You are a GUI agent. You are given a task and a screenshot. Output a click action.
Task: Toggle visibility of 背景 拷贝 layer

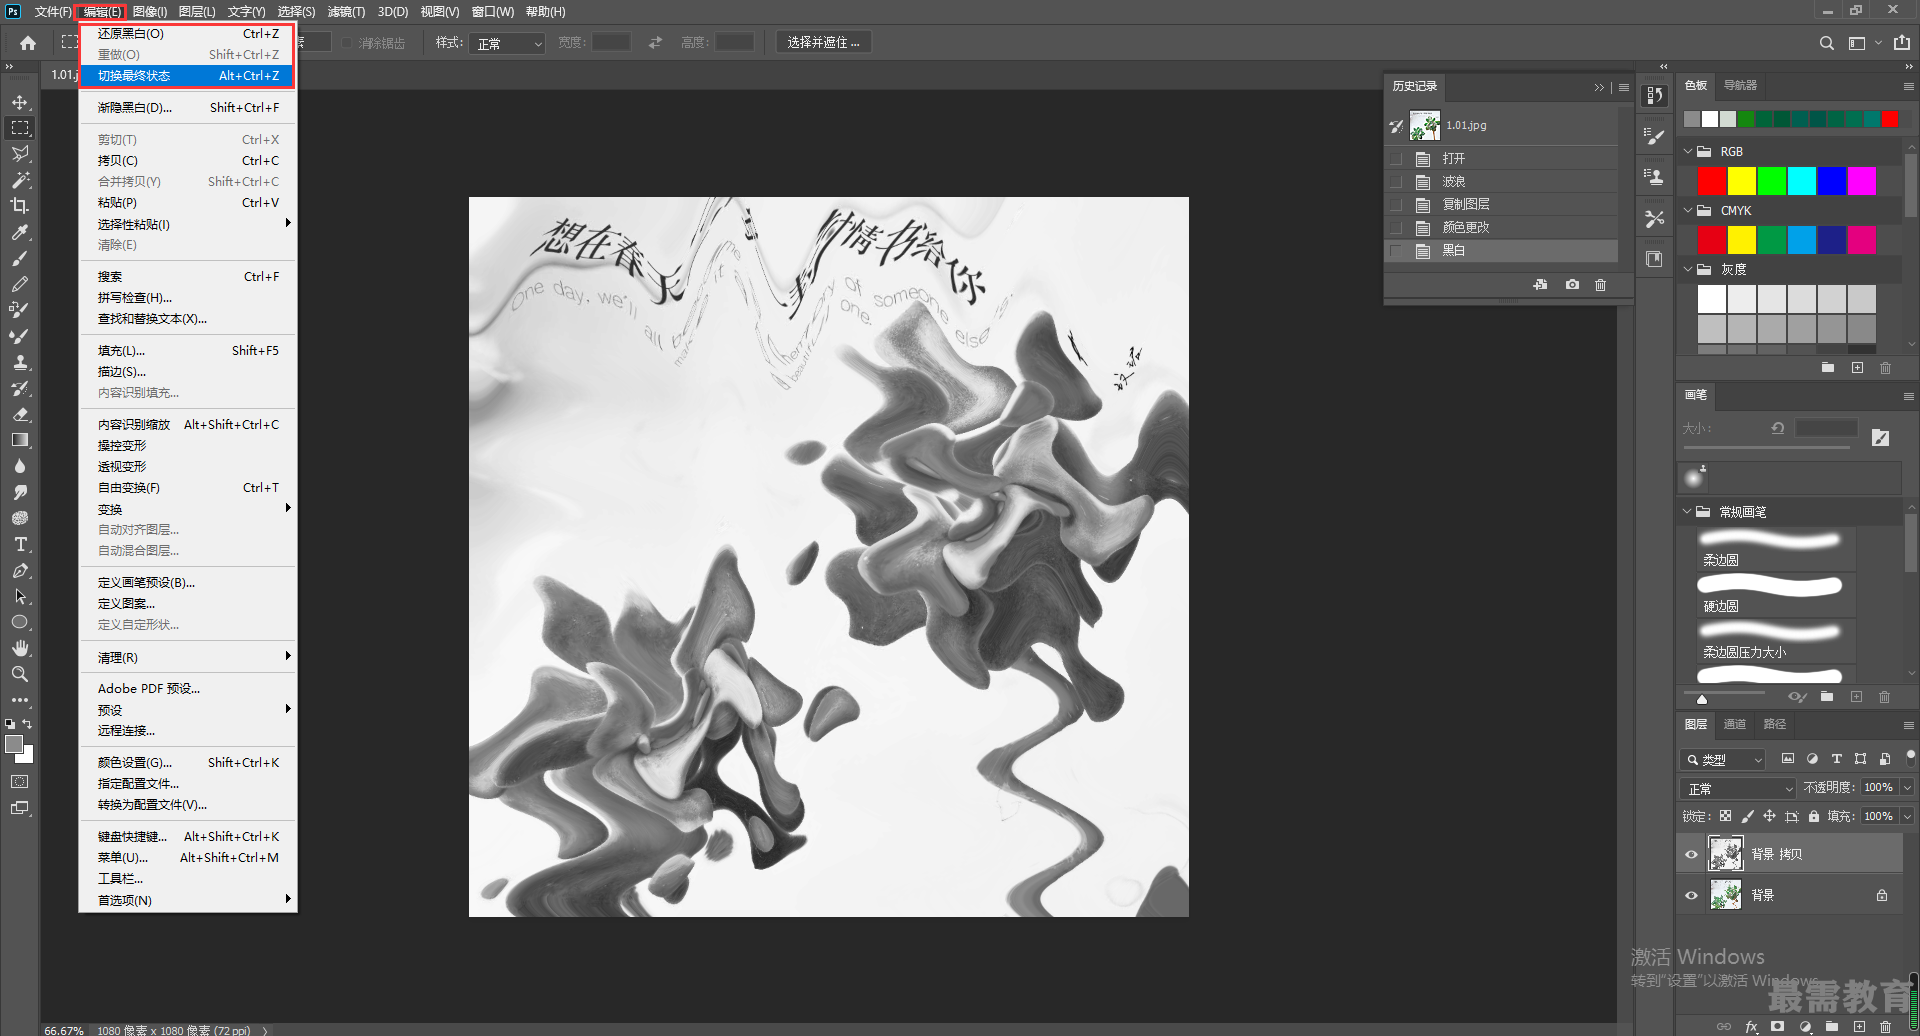tap(1691, 854)
